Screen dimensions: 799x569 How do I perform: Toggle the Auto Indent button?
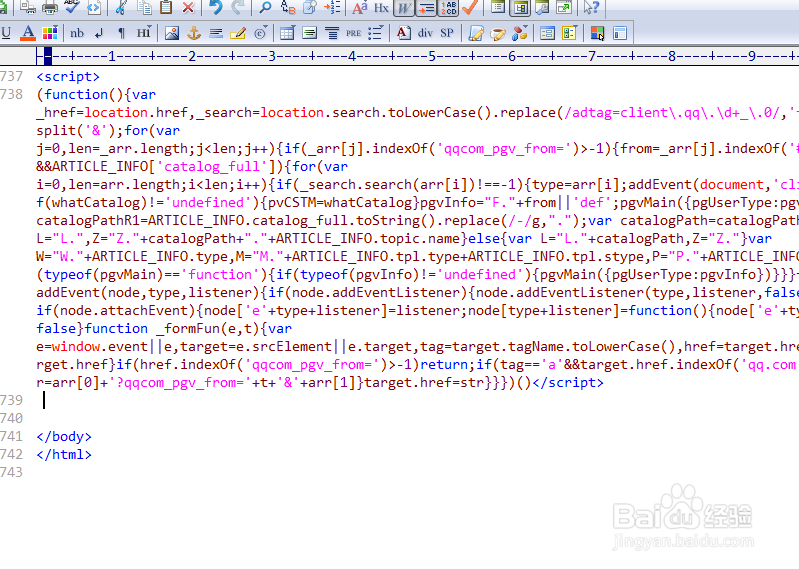tap(426, 8)
